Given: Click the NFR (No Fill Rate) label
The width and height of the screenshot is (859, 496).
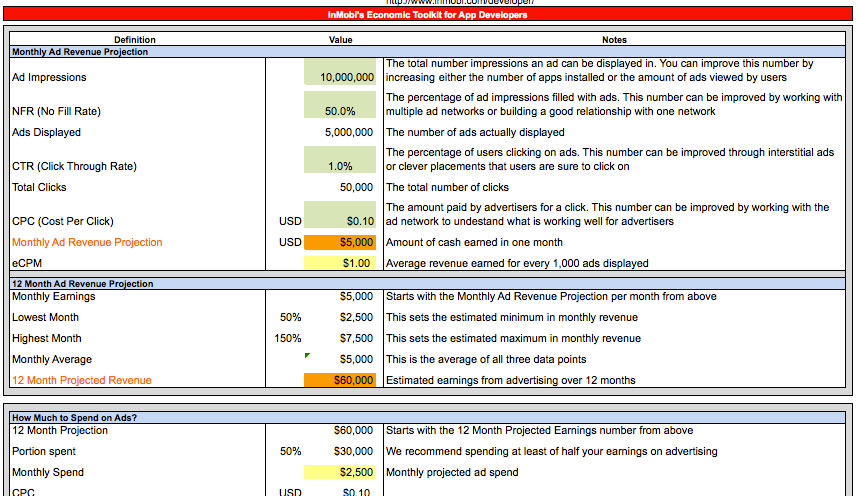Looking at the screenshot, I should [x=56, y=111].
